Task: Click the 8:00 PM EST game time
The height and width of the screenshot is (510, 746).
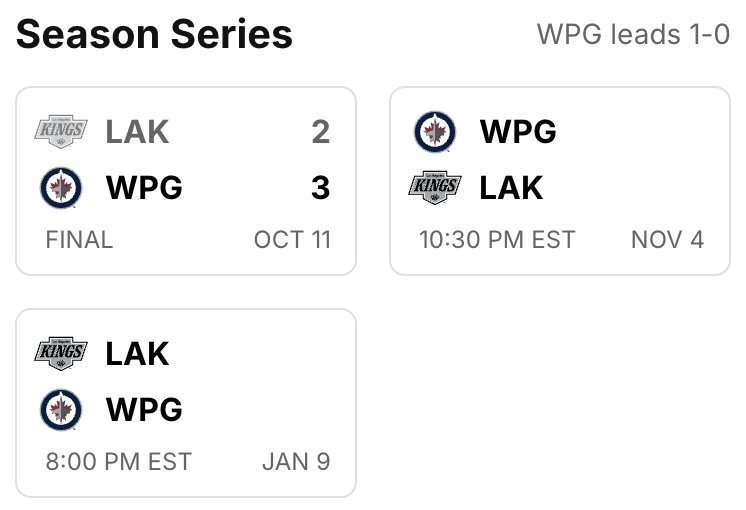Action: pos(118,462)
